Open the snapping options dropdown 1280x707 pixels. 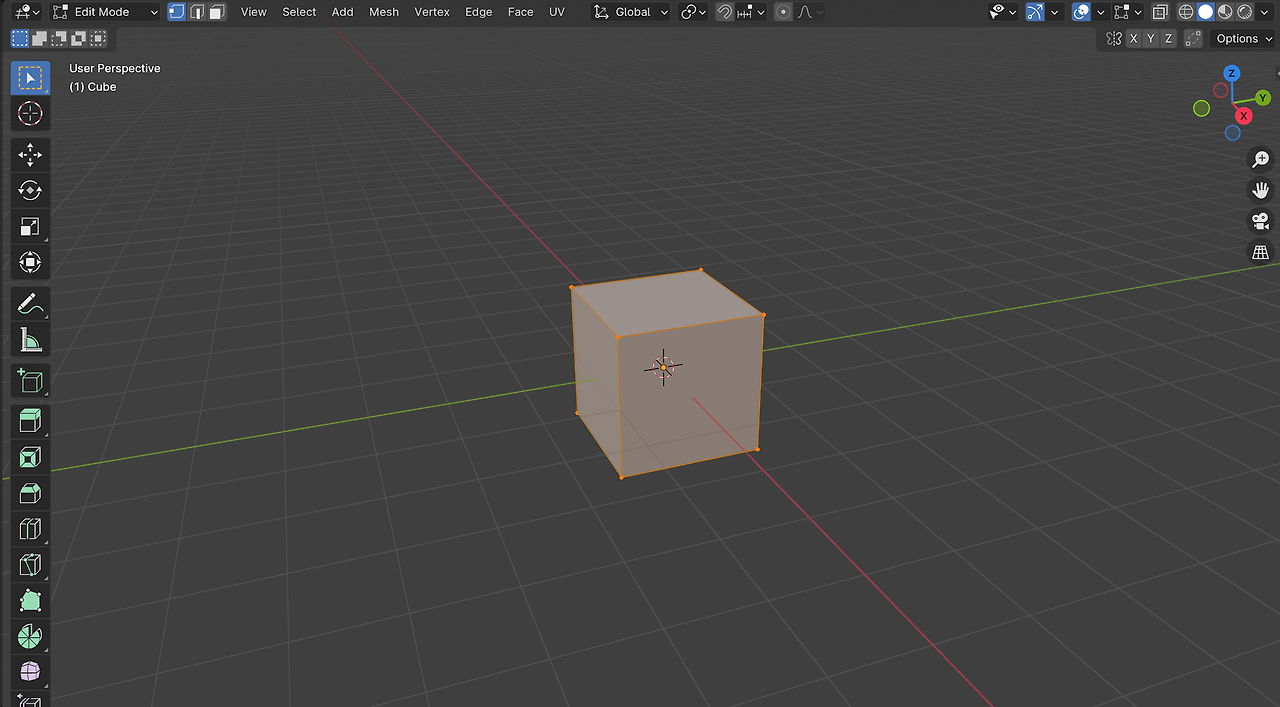753,12
